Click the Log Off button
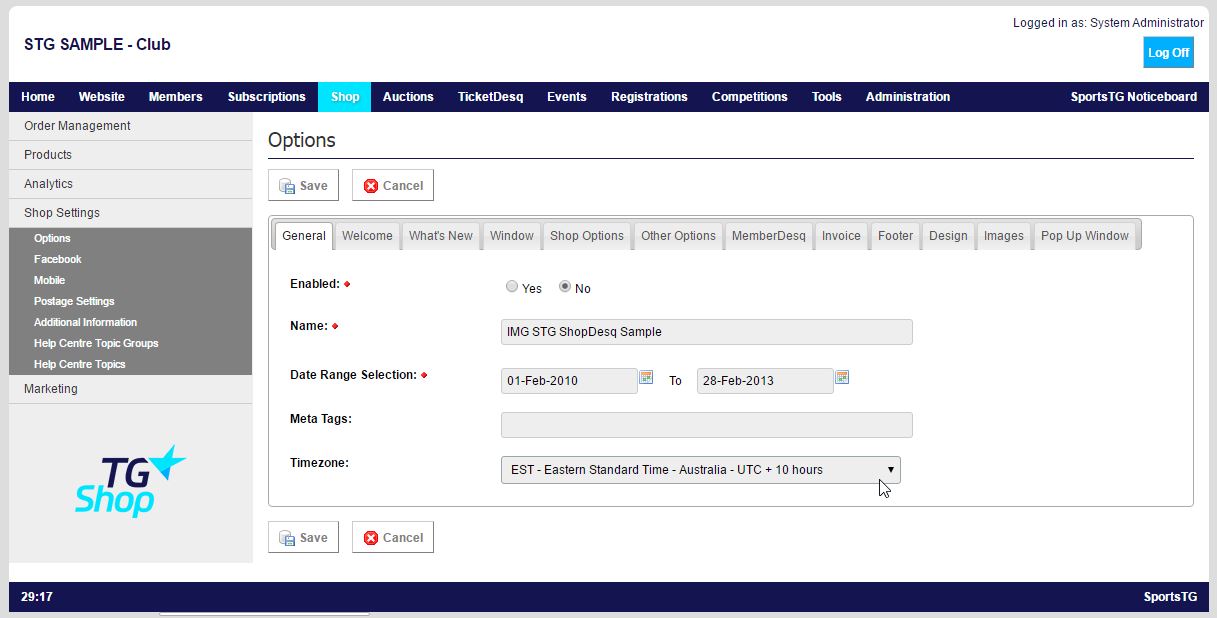Image resolution: width=1217 pixels, height=618 pixels. coord(1169,53)
